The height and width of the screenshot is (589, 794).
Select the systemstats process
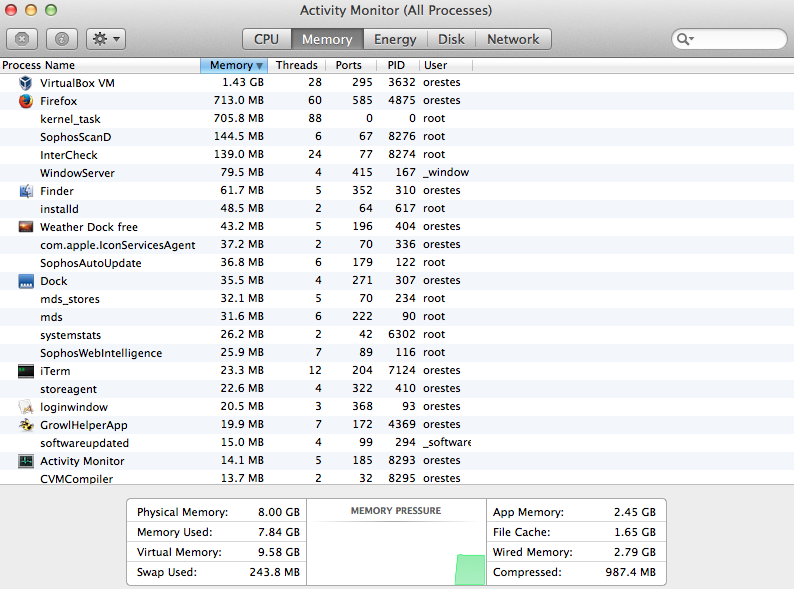pos(397,335)
